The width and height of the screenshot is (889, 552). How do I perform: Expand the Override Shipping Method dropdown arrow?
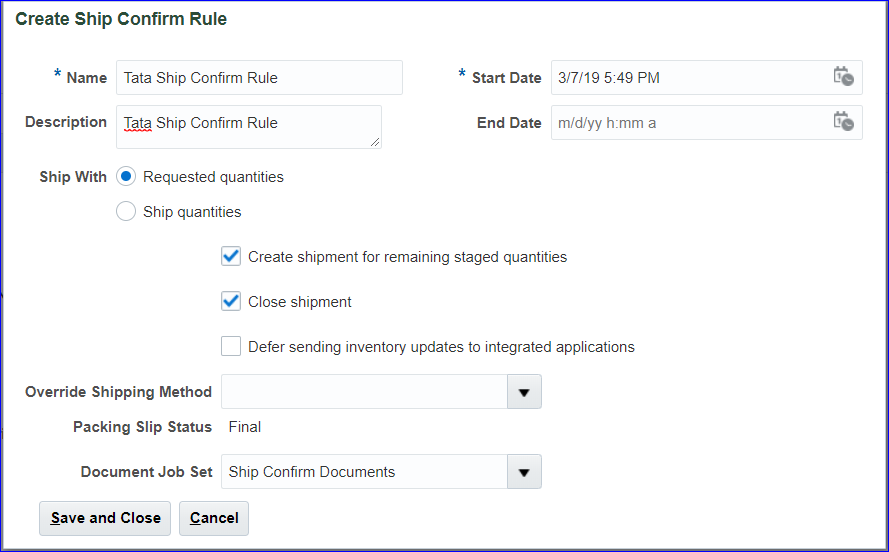pyautogui.click(x=524, y=392)
